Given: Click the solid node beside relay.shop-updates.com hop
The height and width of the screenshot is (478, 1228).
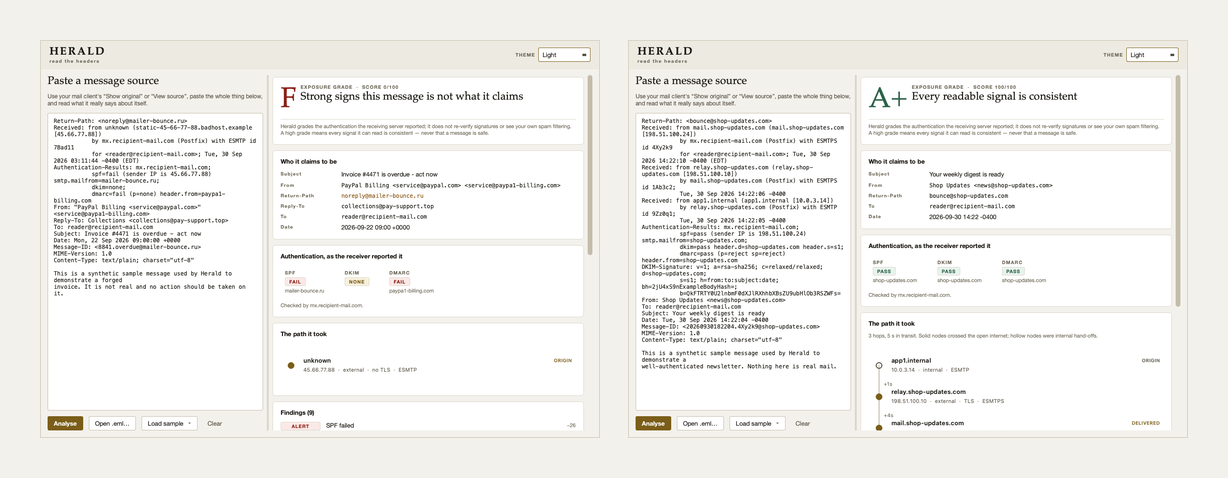Looking at the screenshot, I should coord(879,397).
